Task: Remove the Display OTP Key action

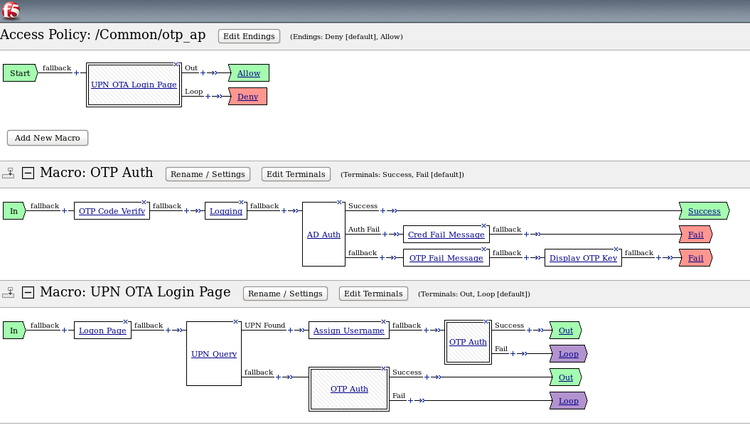Action: pos(617,250)
